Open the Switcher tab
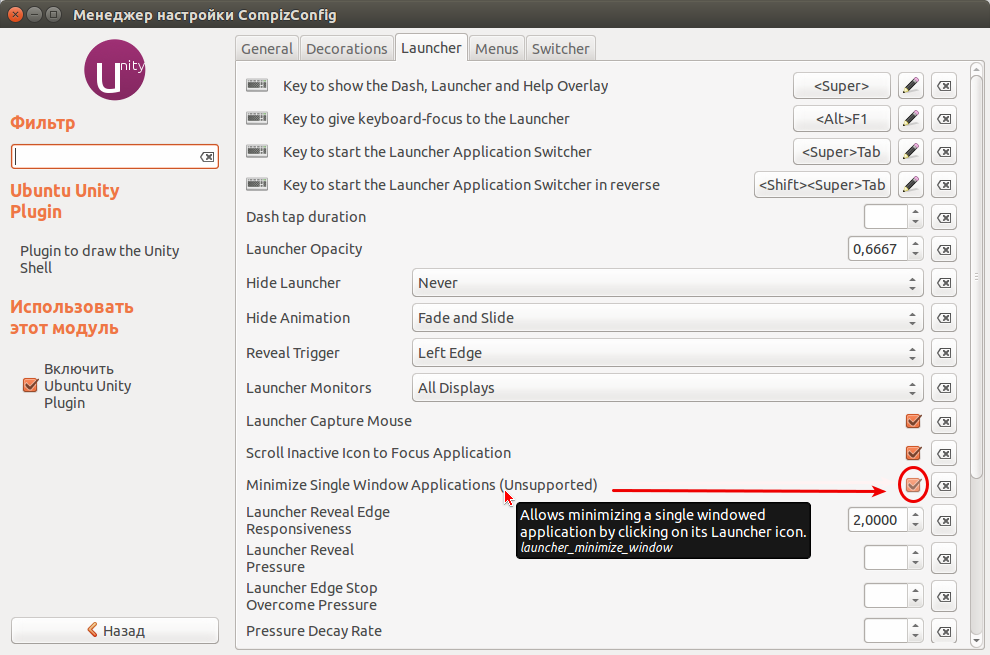The width and height of the screenshot is (990, 655). coord(561,48)
